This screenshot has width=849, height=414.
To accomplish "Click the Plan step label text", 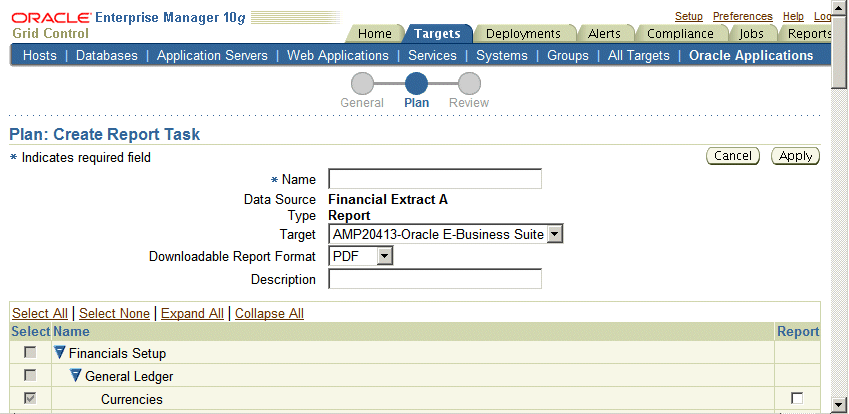I will pos(416,103).
